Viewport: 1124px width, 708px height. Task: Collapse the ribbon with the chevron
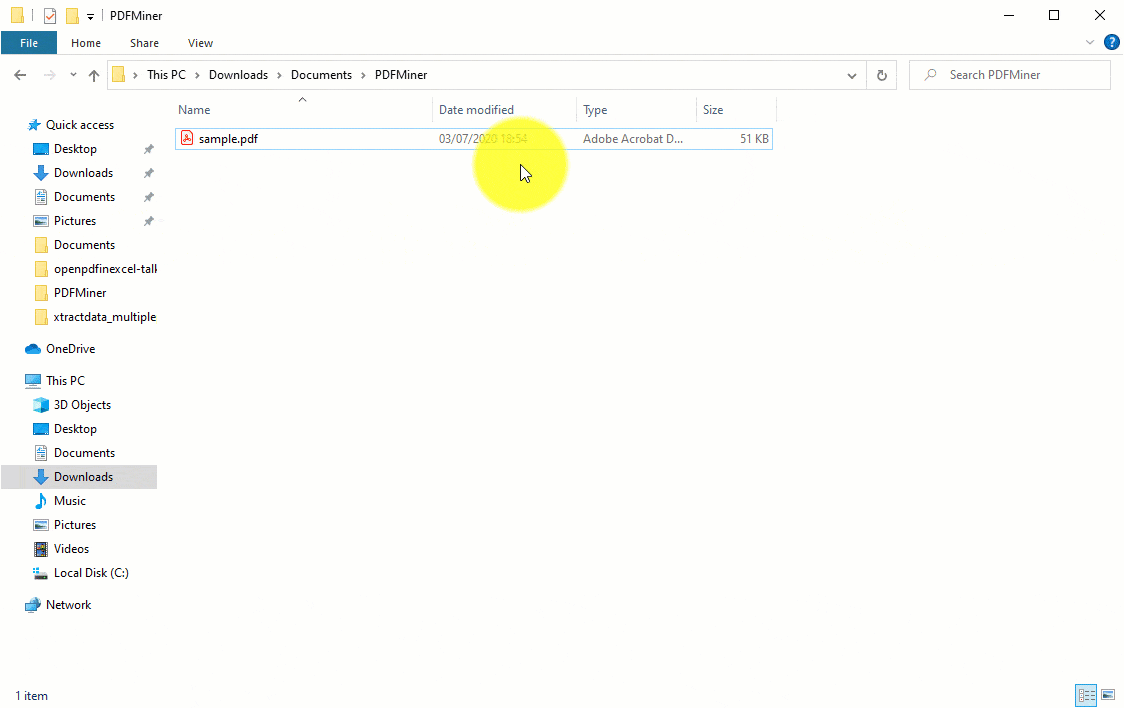tap(1090, 42)
